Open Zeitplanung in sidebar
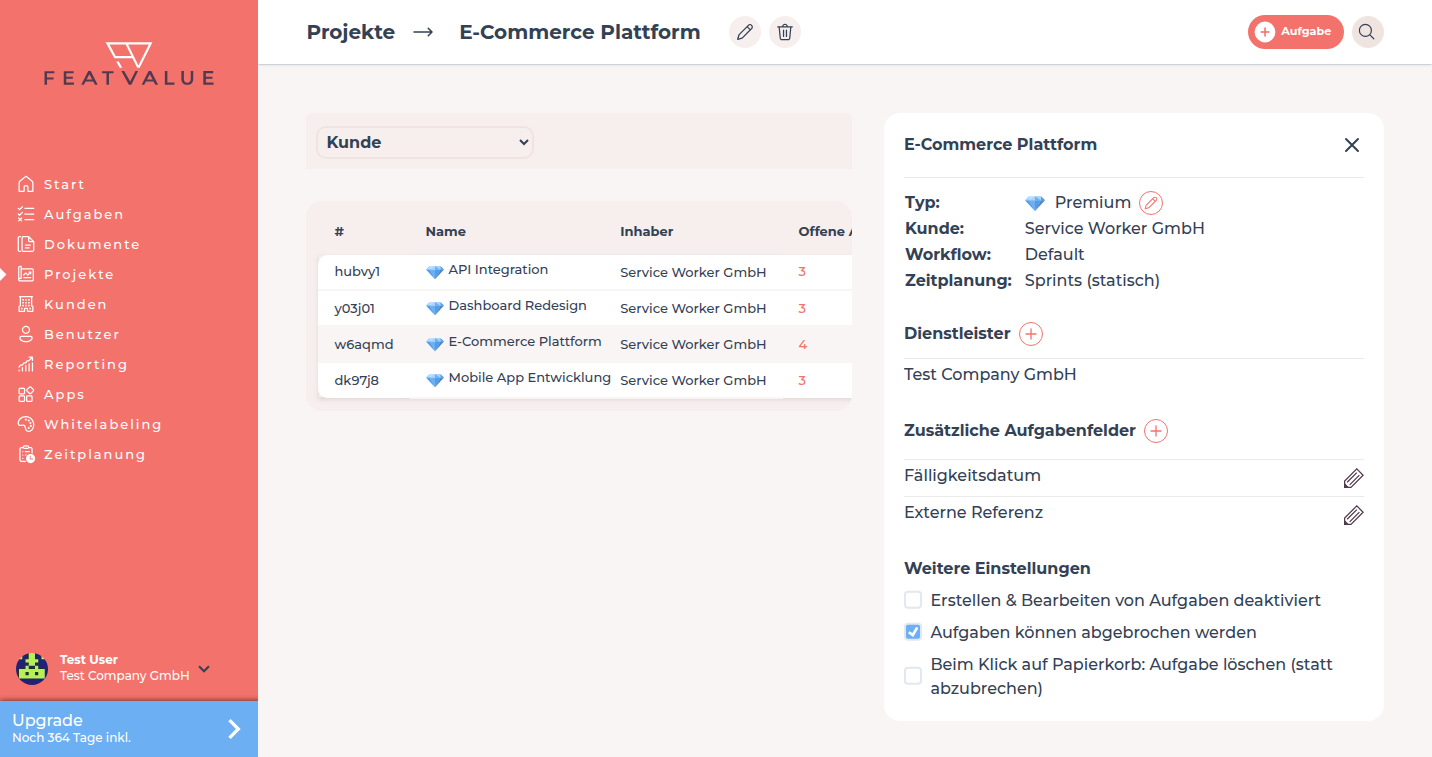 coord(95,454)
